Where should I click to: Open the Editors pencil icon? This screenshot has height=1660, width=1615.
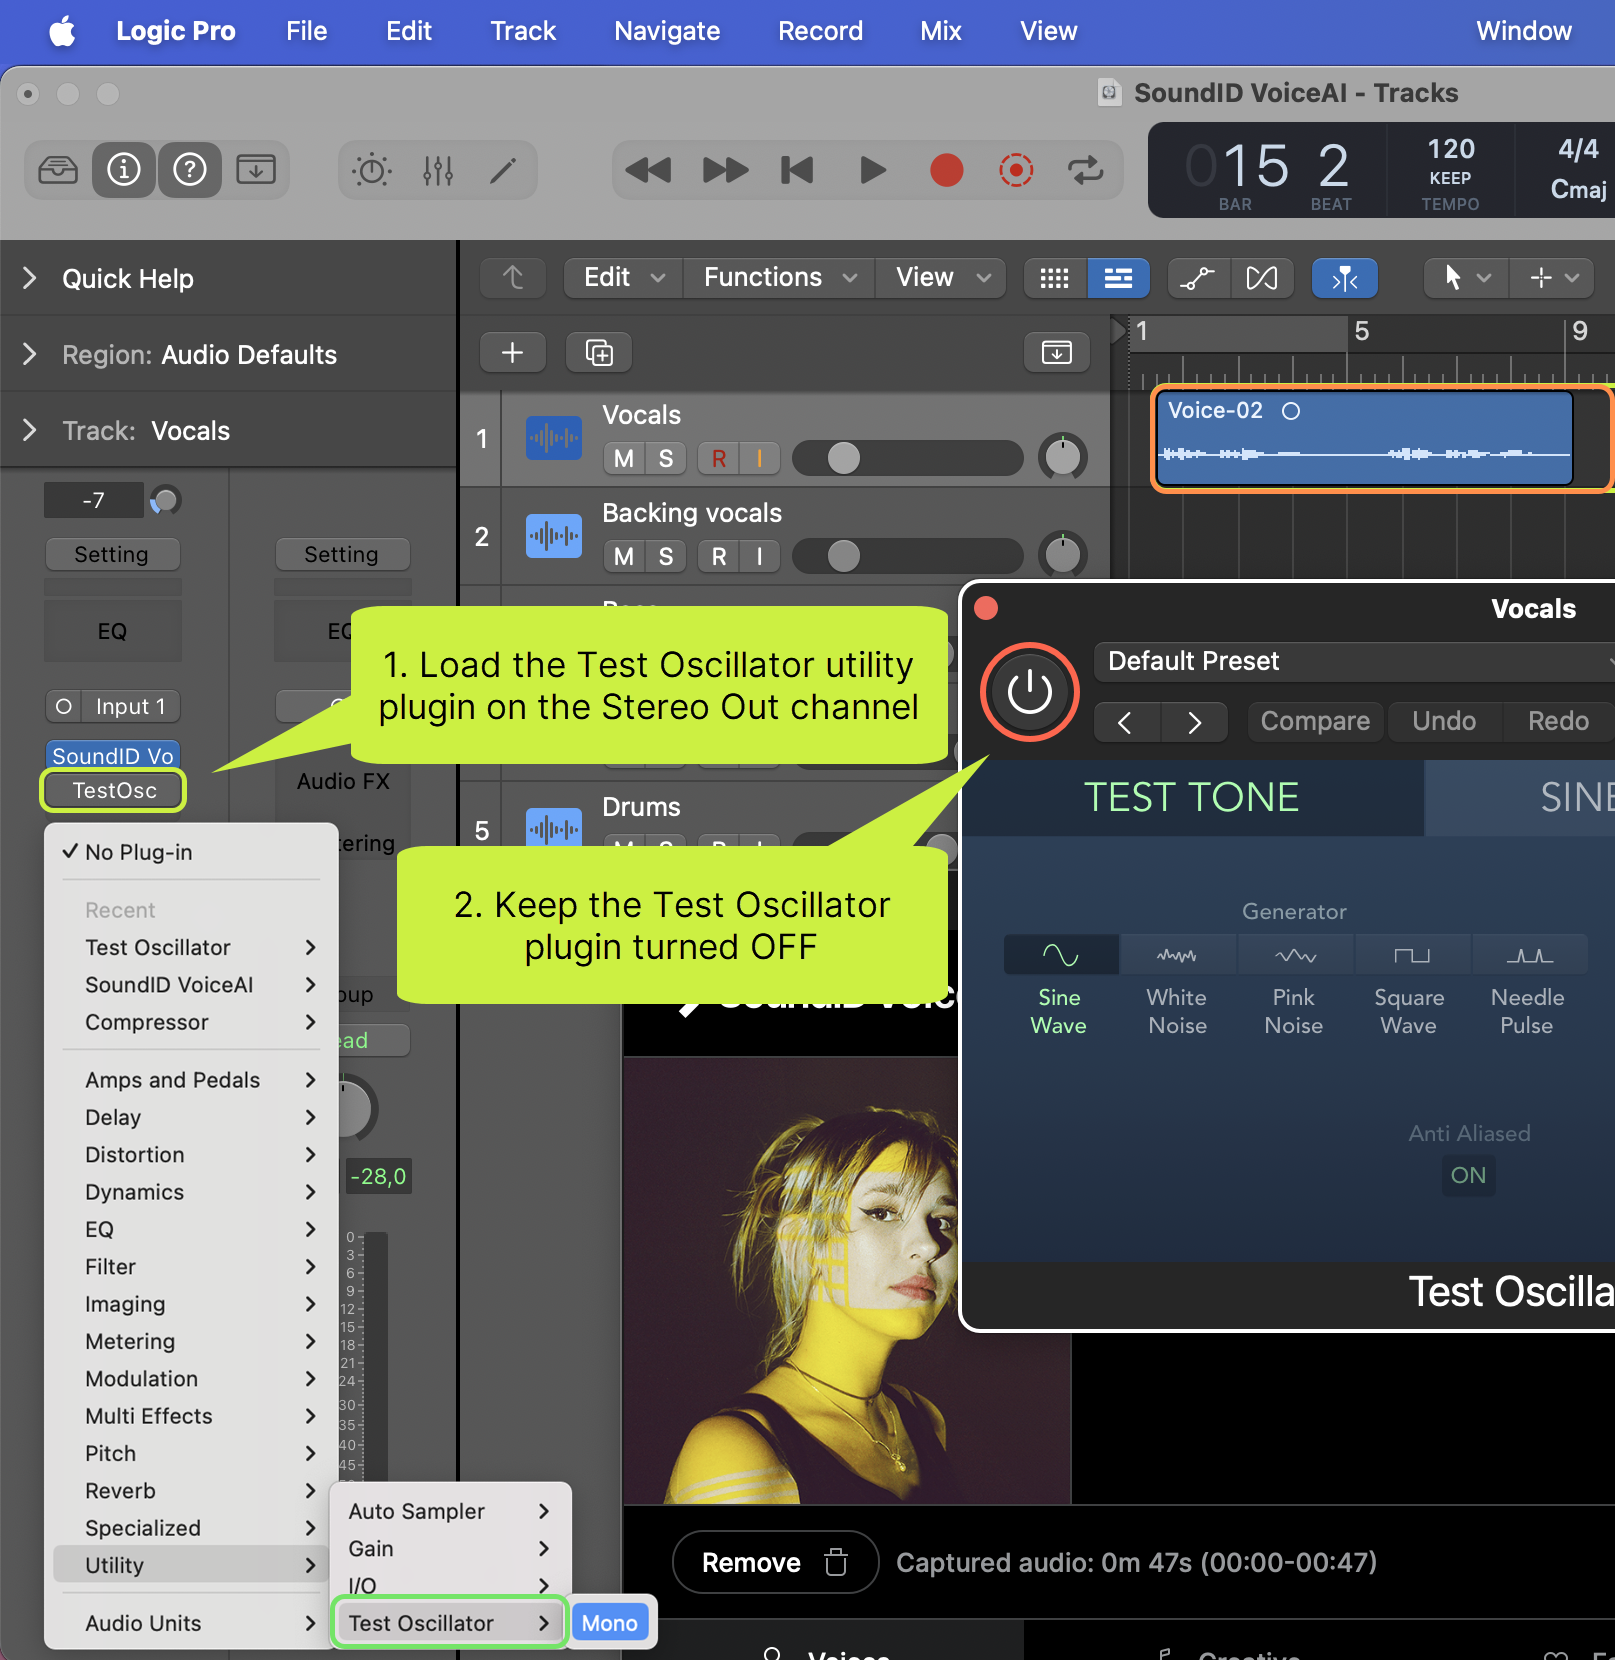click(x=503, y=170)
